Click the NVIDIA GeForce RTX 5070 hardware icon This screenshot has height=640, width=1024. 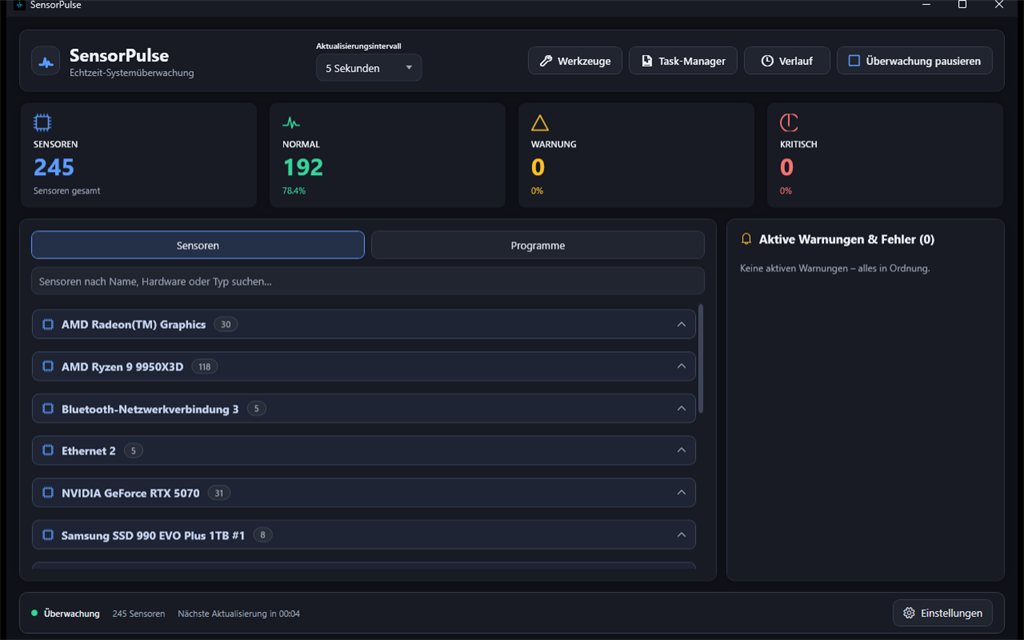coord(48,493)
